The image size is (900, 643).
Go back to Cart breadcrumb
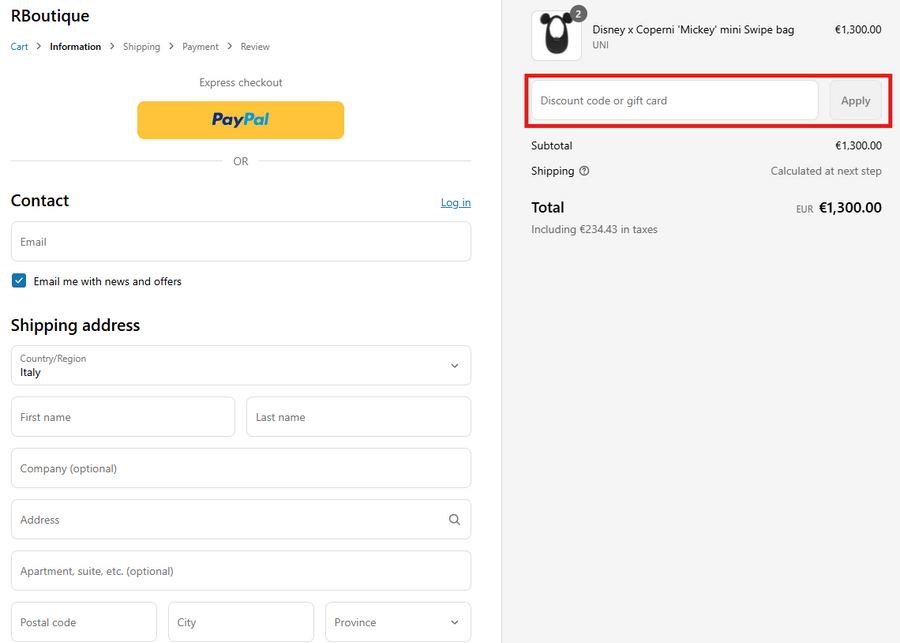tap(19, 47)
